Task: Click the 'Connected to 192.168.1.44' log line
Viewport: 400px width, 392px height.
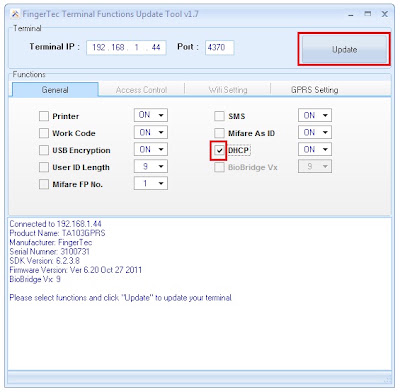Action: click(x=55, y=224)
